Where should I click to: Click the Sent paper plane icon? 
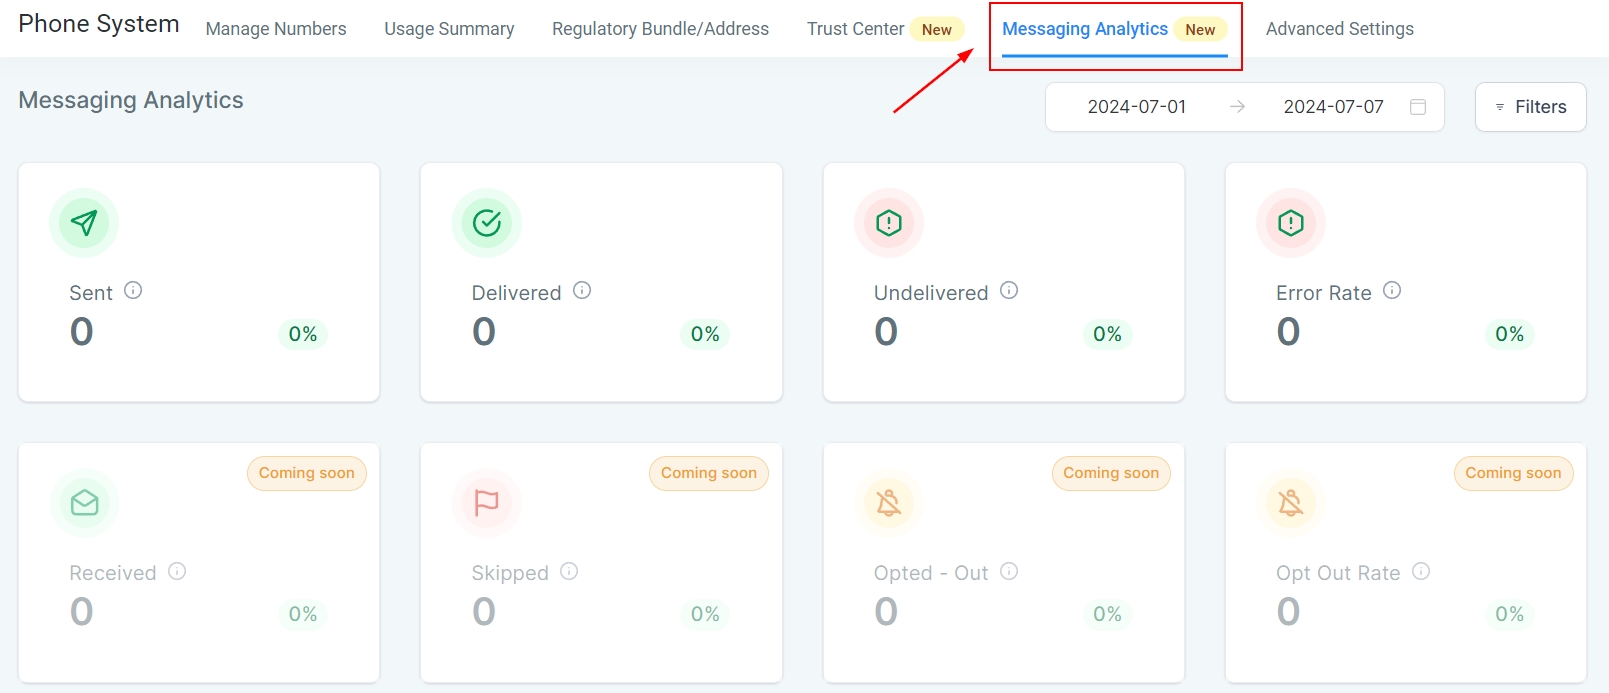pos(84,222)
